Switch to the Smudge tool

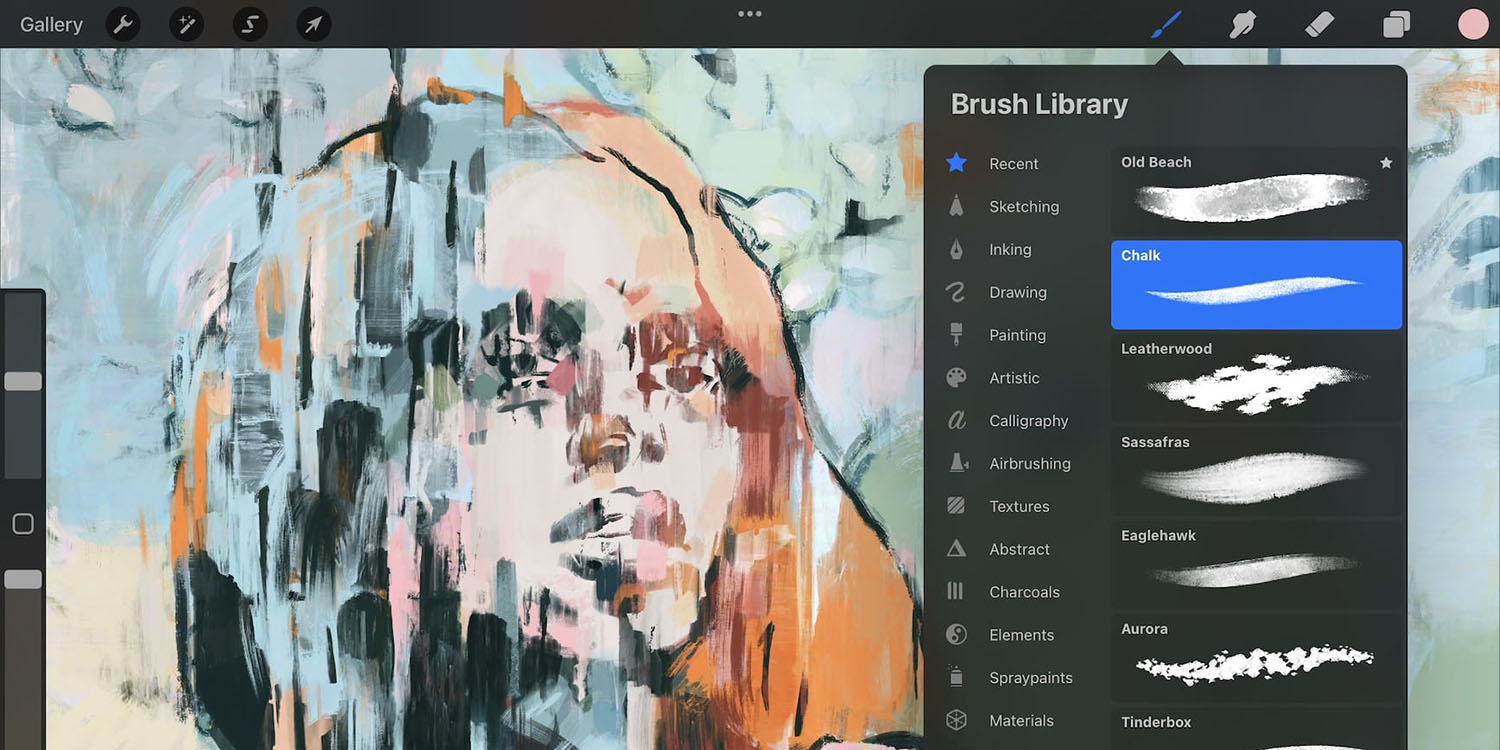(x=1242, y=23)
